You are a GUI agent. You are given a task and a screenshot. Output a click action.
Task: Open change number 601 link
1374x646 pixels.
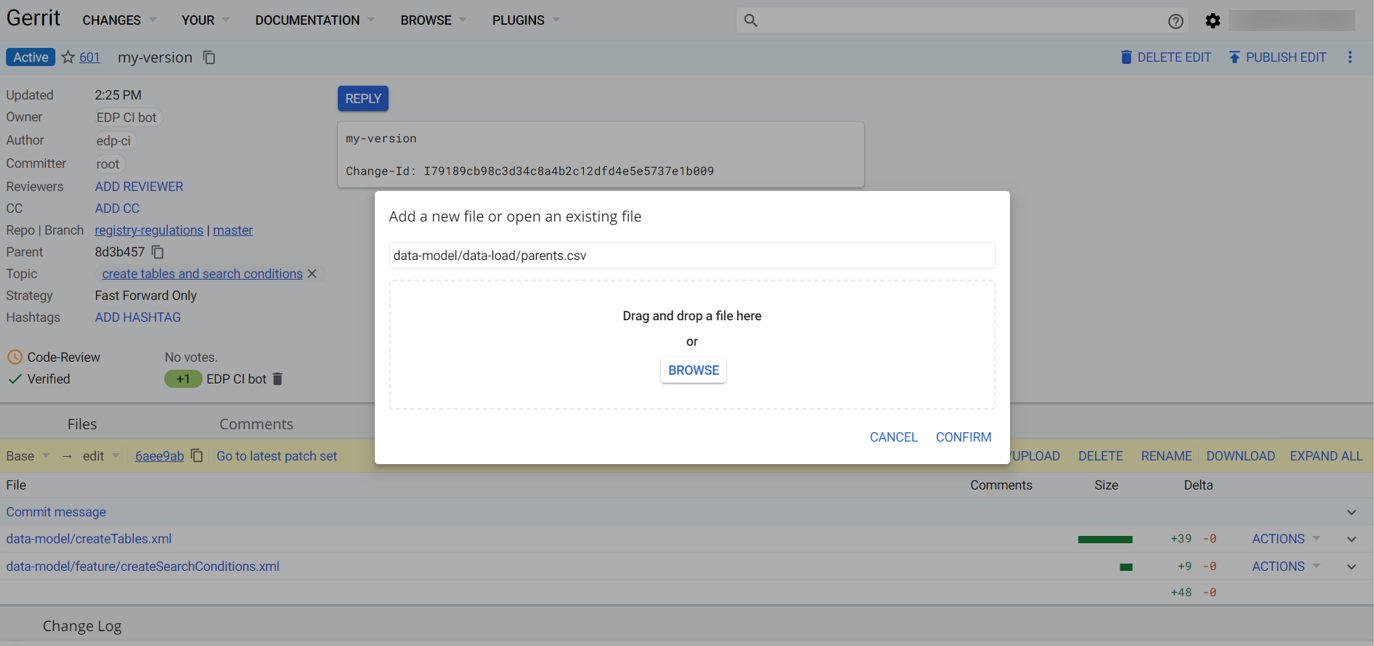90,57
